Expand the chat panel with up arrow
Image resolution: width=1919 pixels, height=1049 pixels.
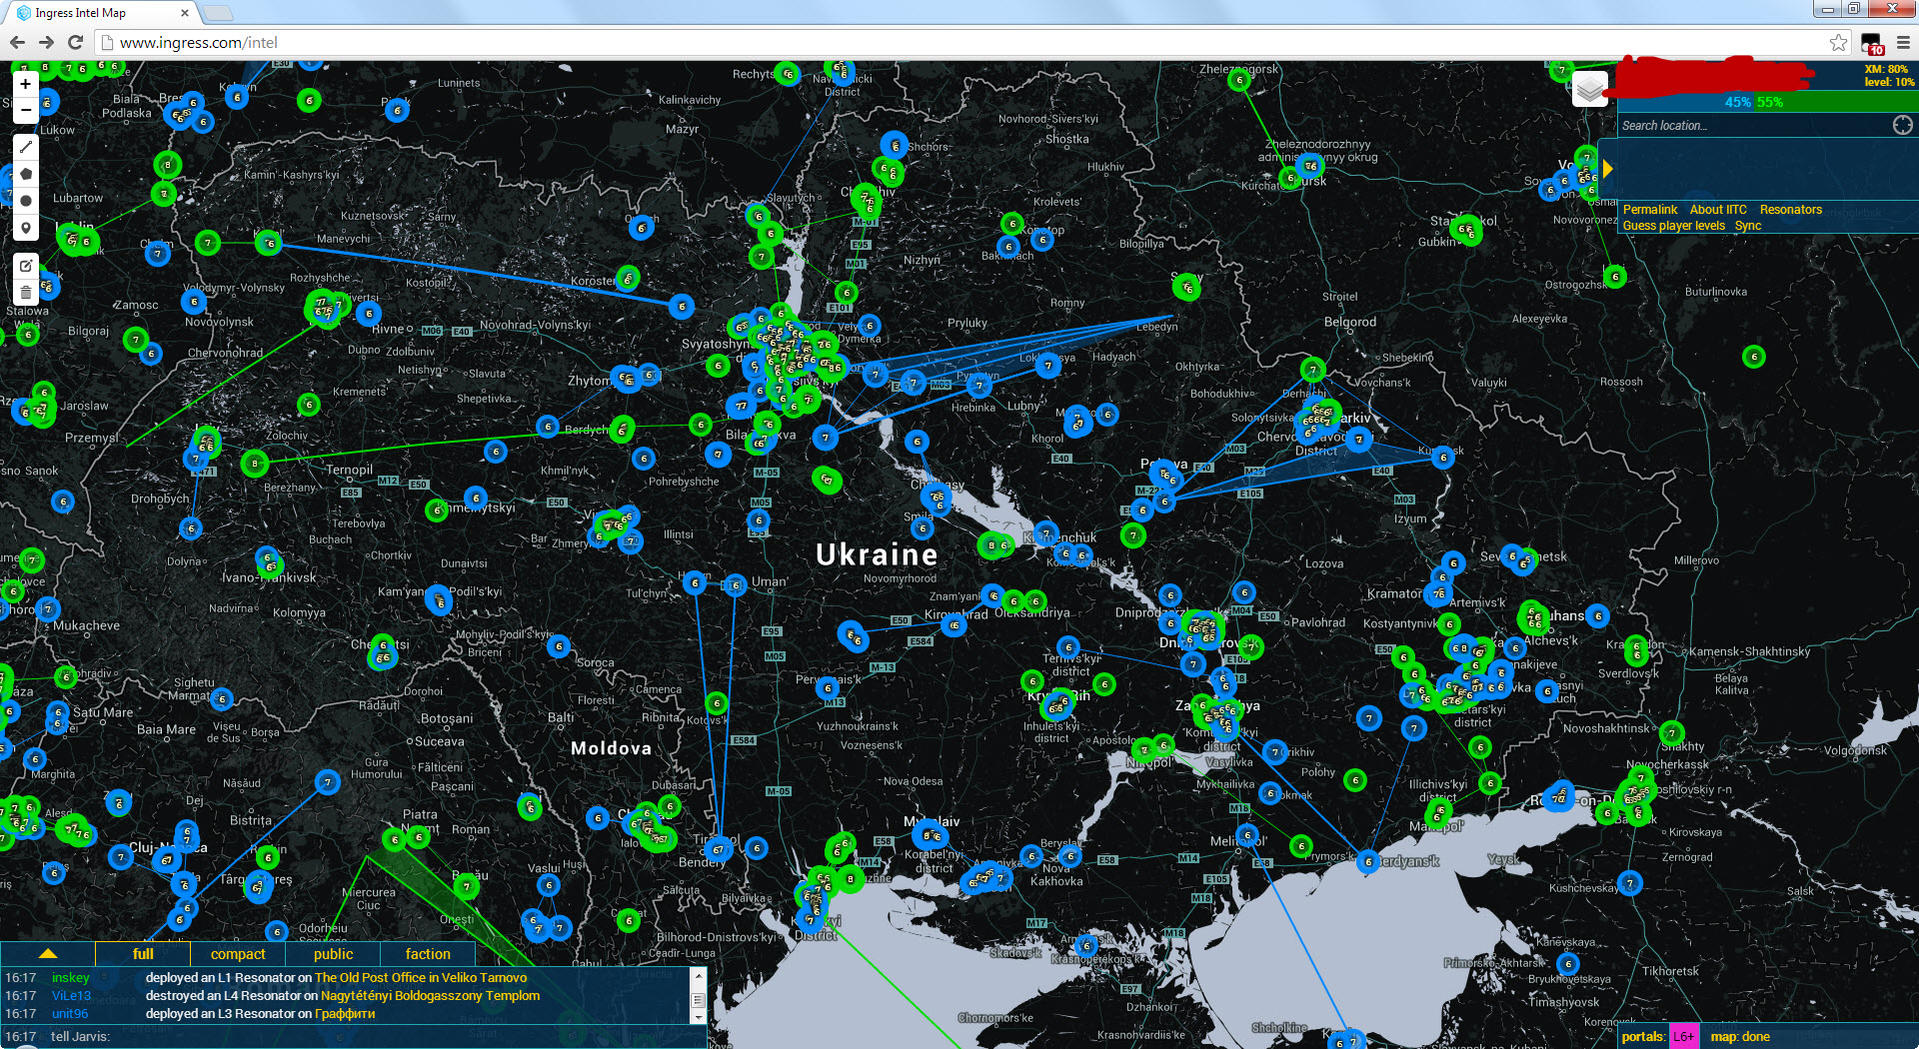pyautogui.click(x=47, y=954)
